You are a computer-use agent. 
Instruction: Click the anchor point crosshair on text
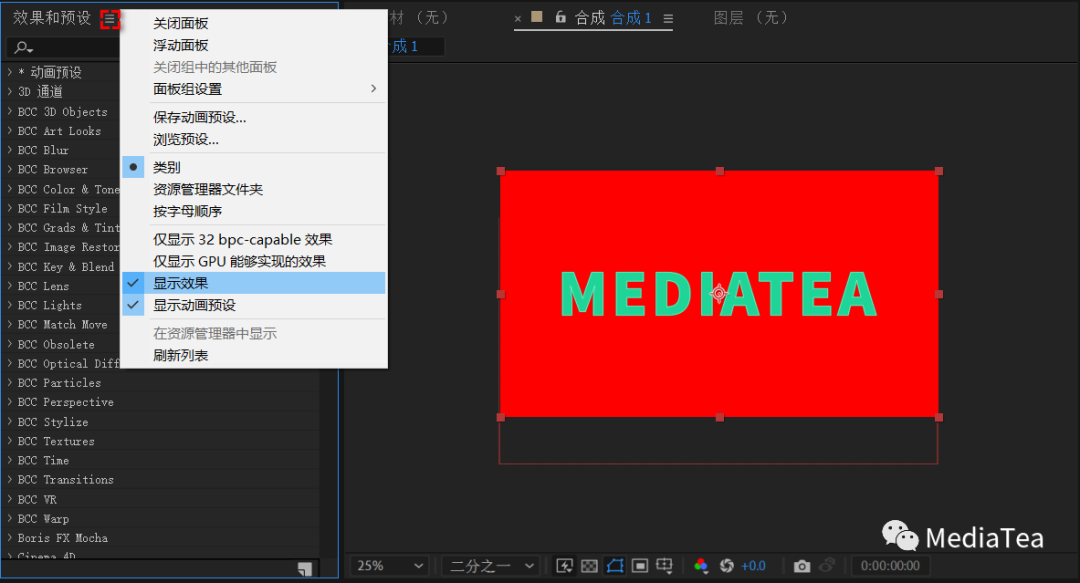tap(719, 294)
